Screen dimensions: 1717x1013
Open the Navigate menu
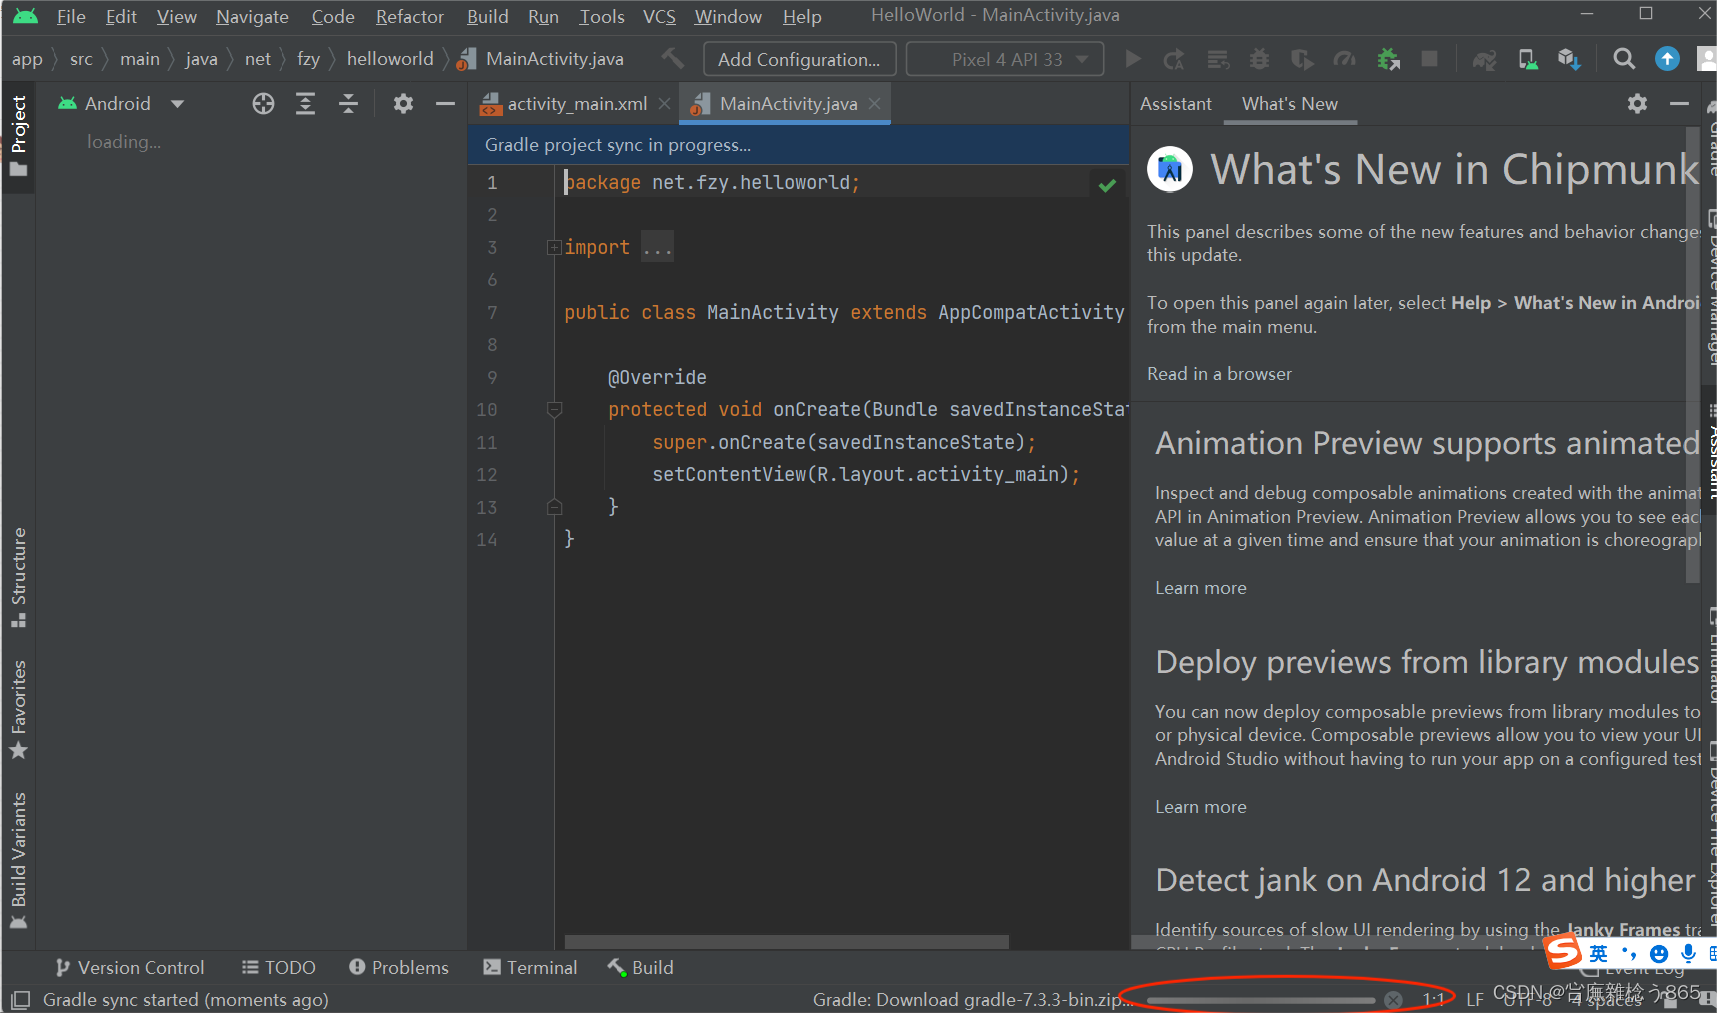point(252,16)
